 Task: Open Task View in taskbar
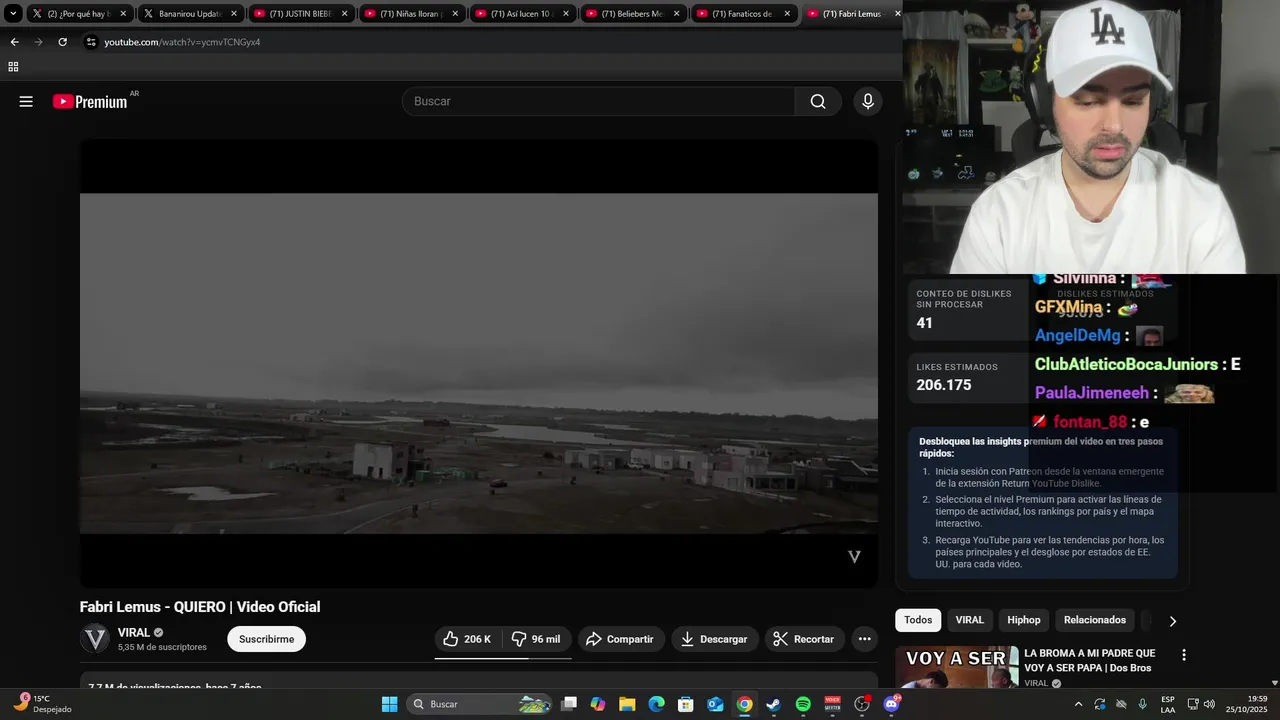click(x=569, y=704)
